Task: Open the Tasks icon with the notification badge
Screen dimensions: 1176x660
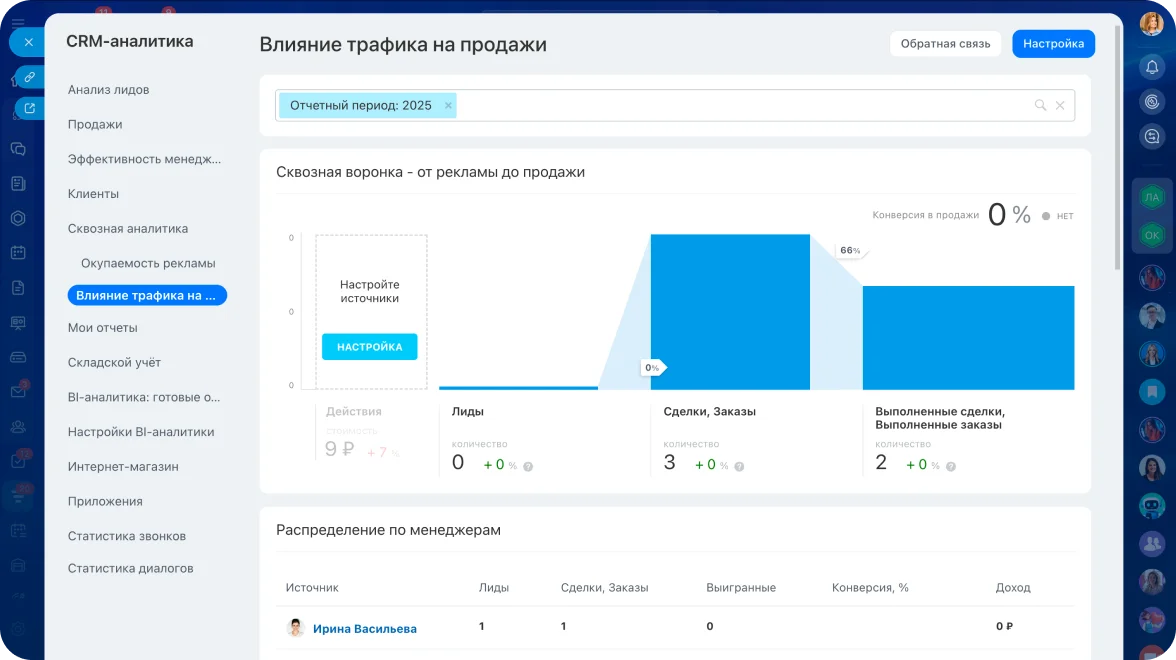Action: (19, 459)
